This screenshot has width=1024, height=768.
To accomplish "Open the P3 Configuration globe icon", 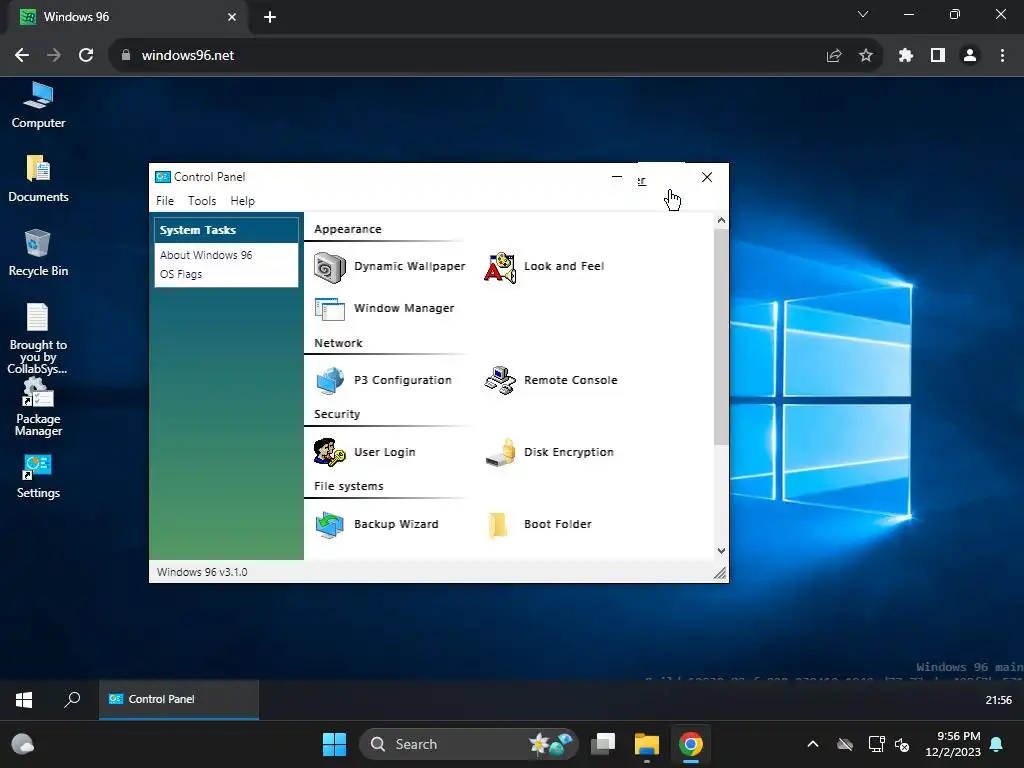I will [330, 381].
